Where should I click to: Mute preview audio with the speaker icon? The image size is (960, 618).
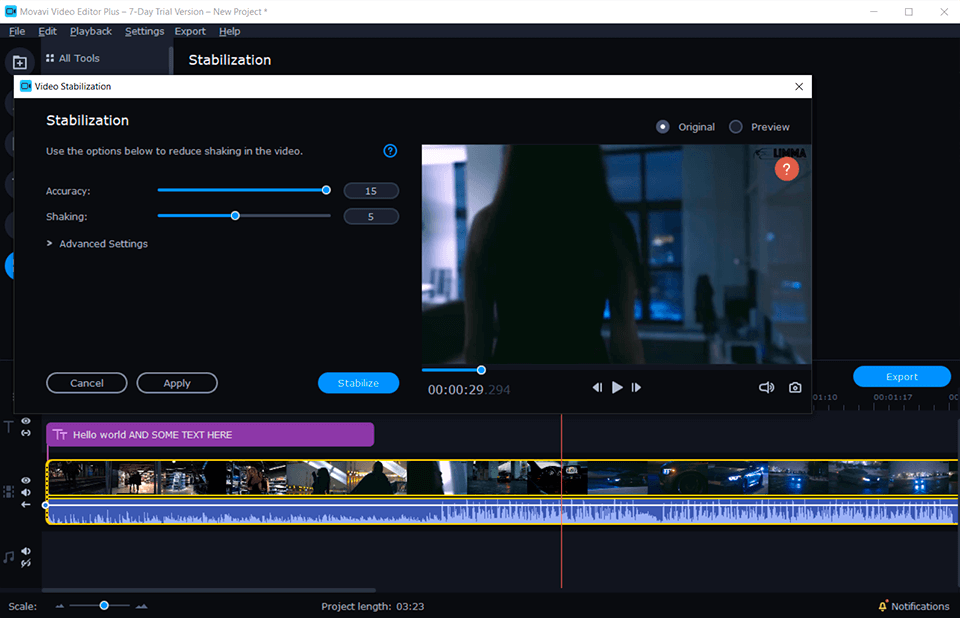click(766, 386)
